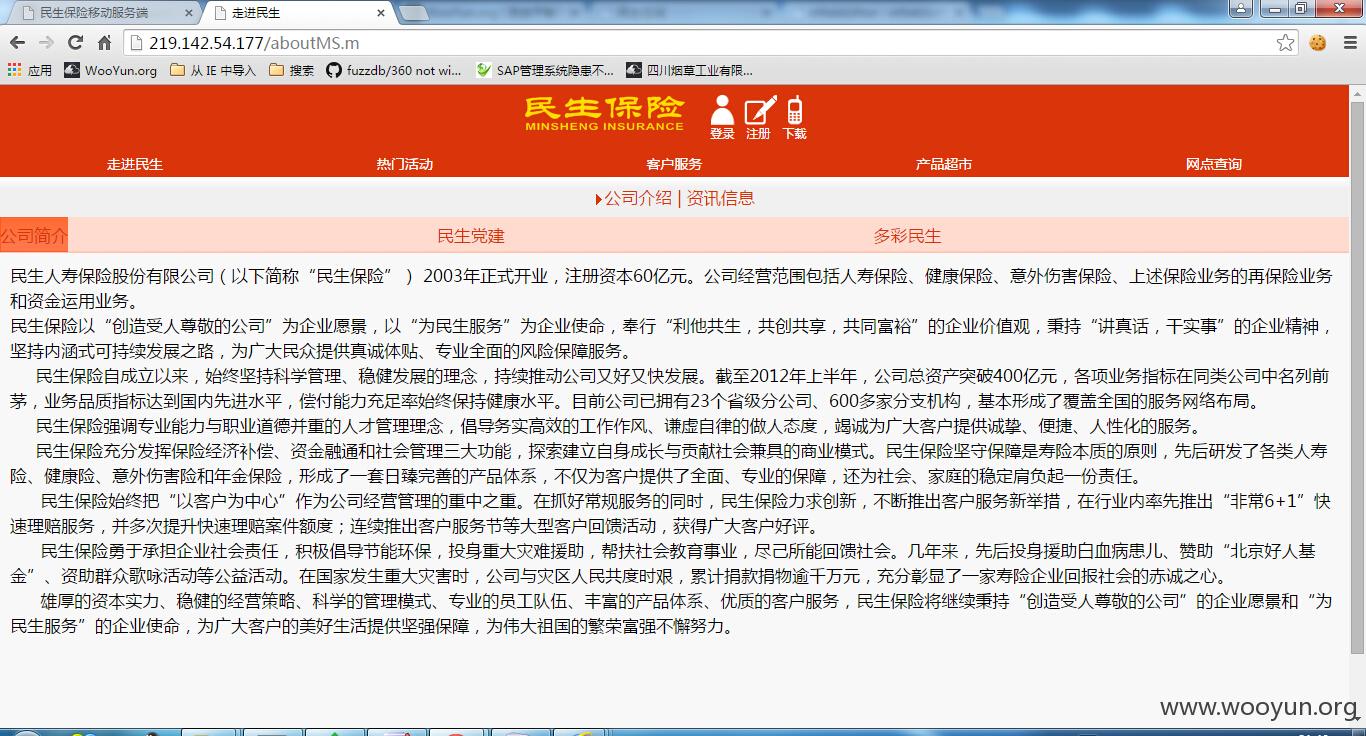Go to the browser home page icon
The image size is (1366, 736).
(104, 43)
